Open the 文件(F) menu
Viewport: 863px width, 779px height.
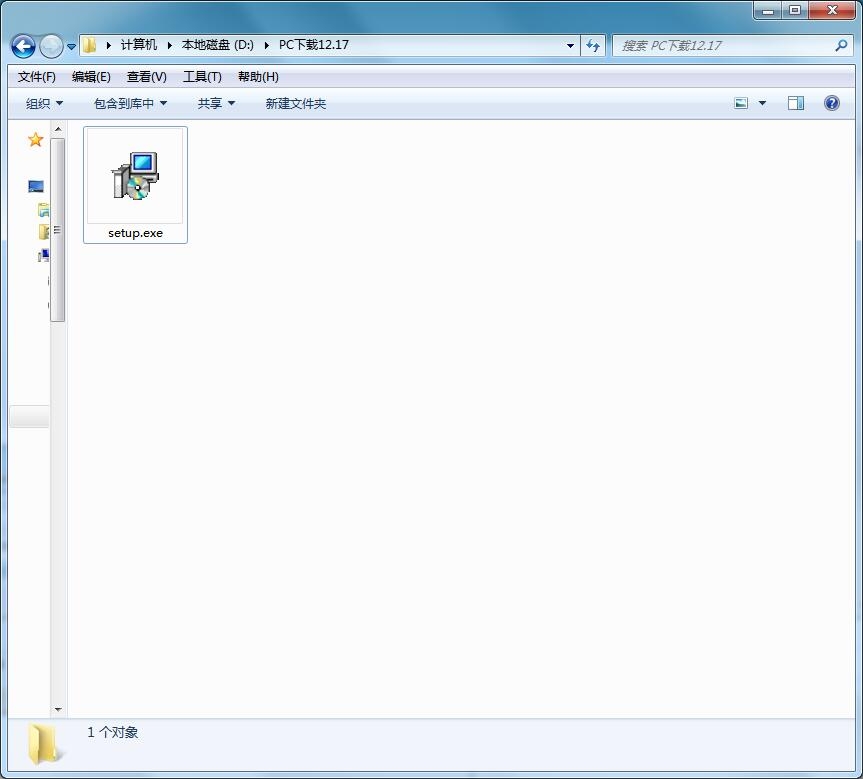(37, 77)
